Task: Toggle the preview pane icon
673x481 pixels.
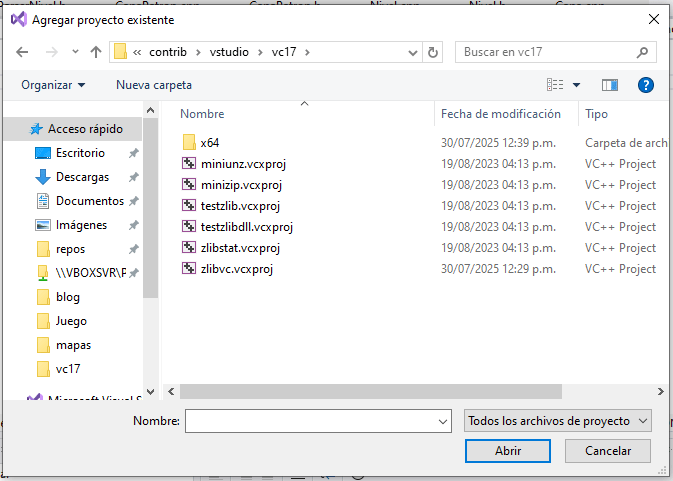Action: 611,85
